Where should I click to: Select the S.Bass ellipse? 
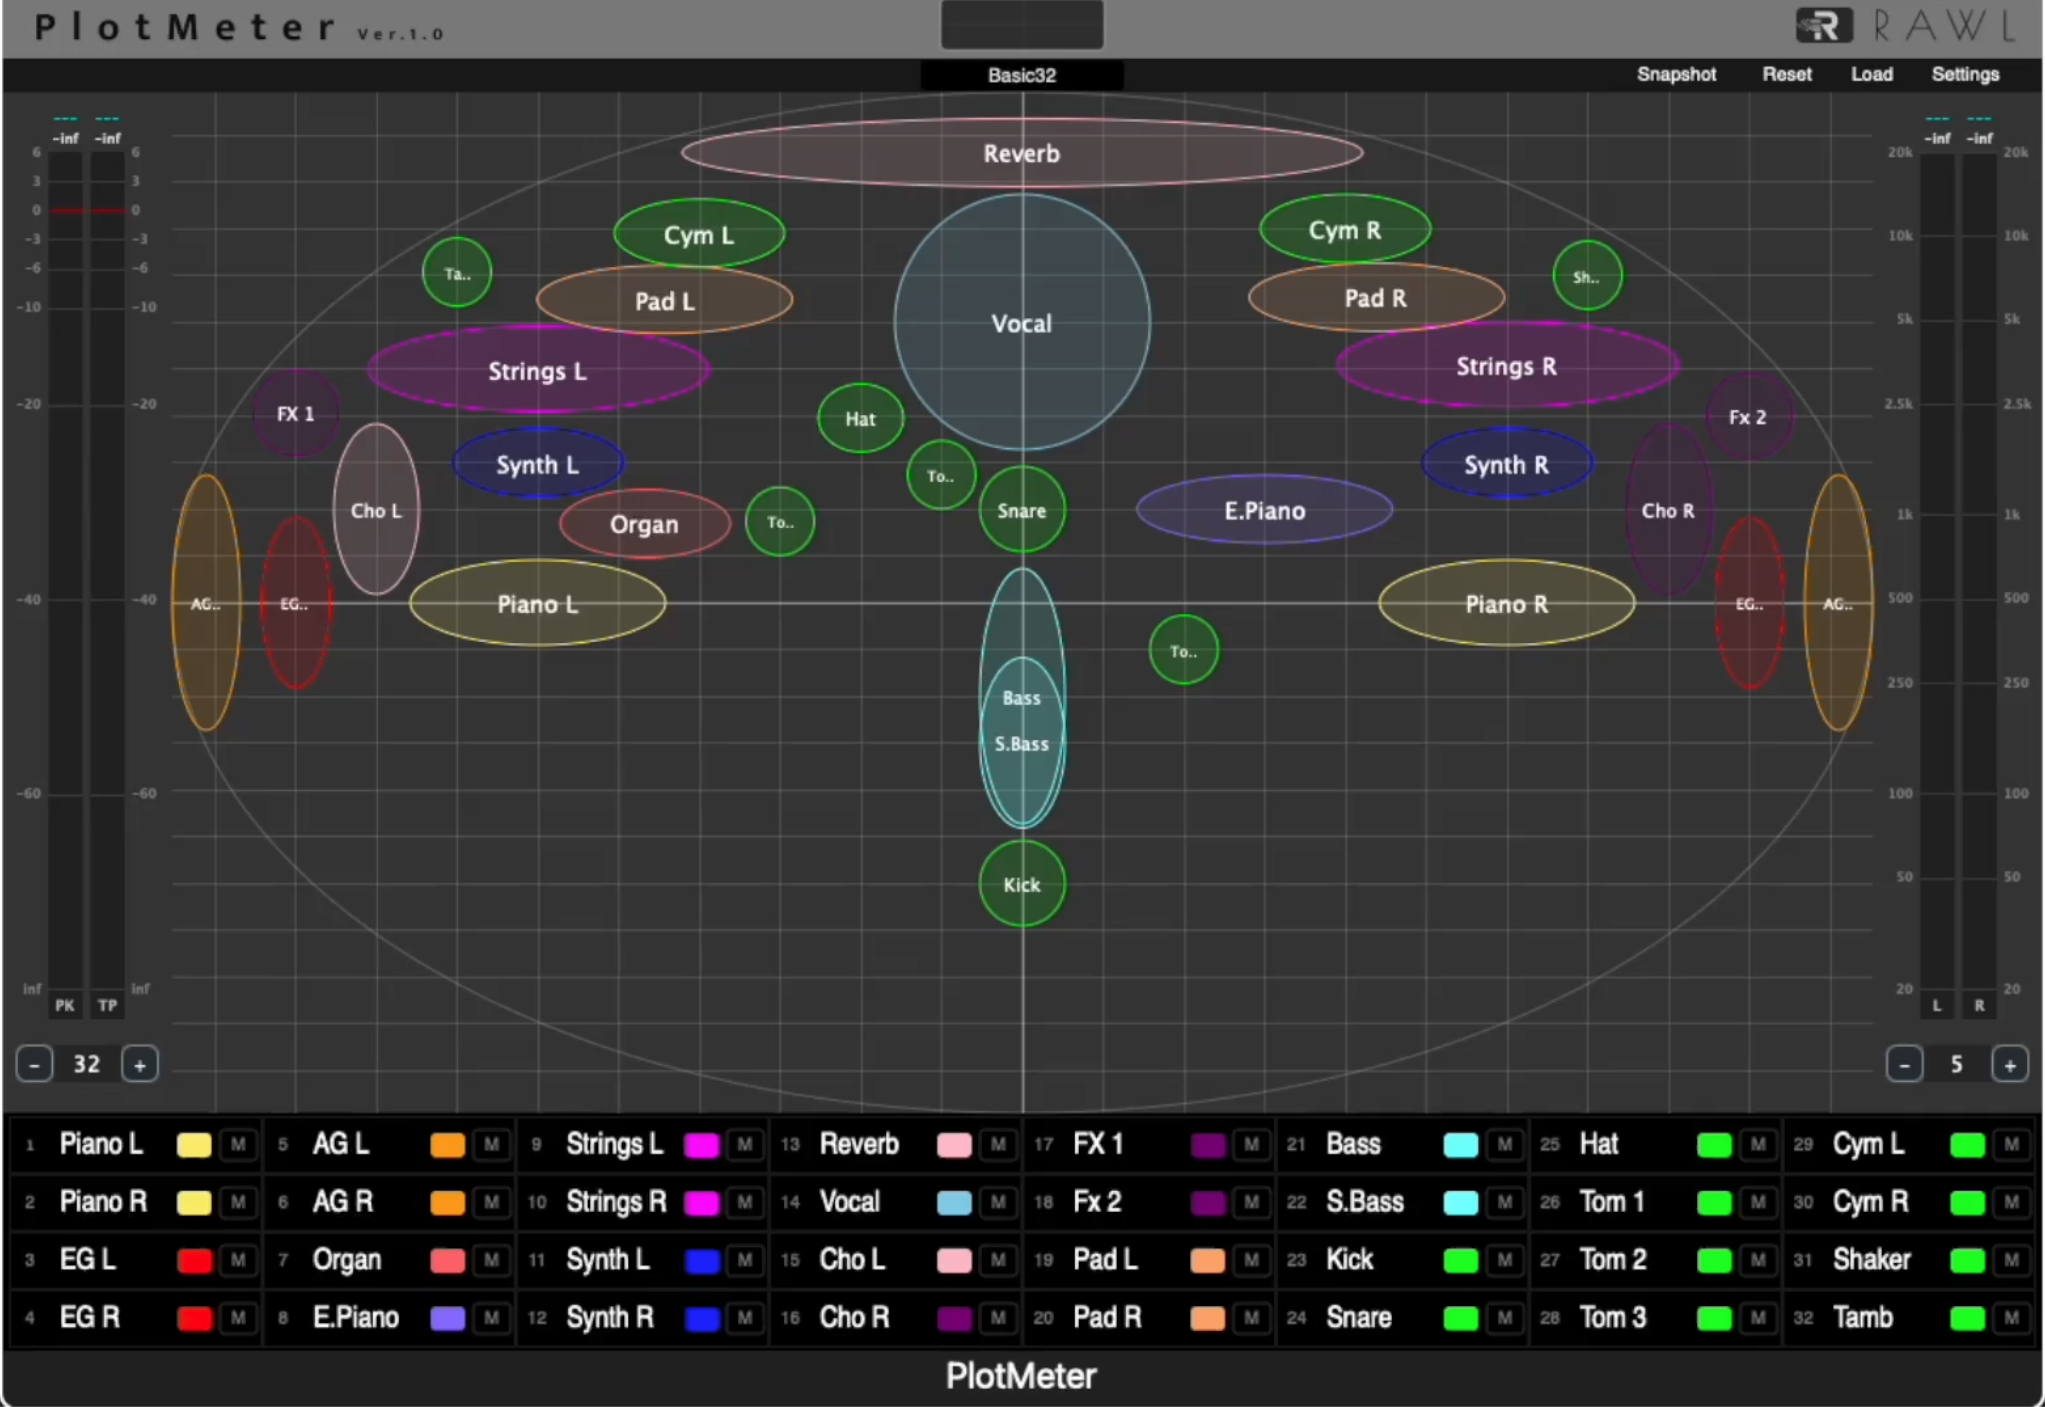[1021, 743]
